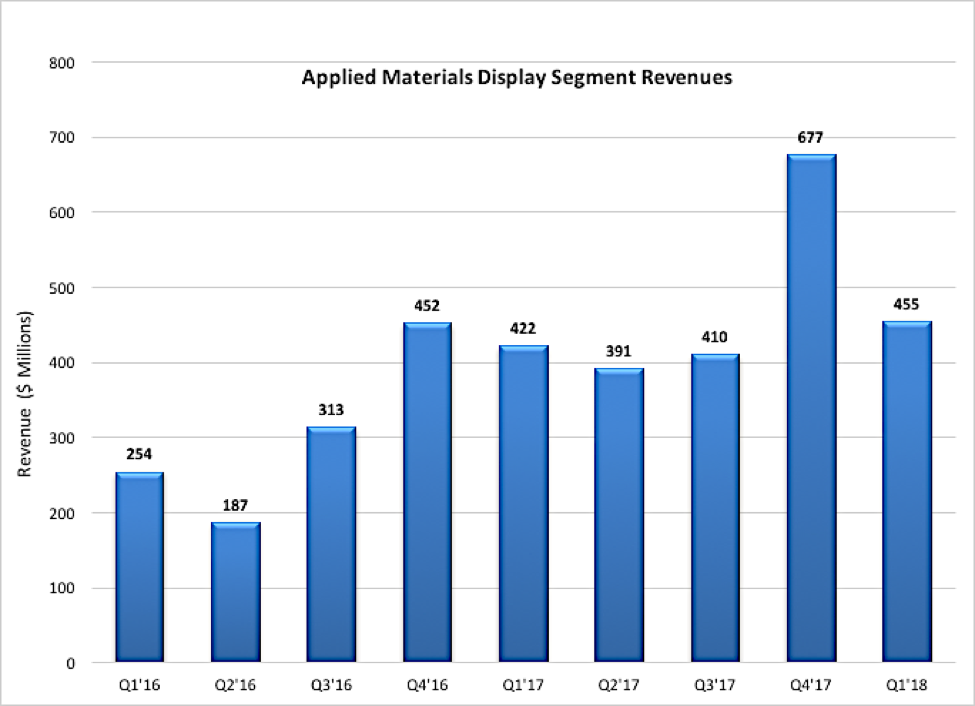The height and width of the screenshot is (706, 975).
Task: Click the chart title Applied Materials Display Segment Revenues
Action: (x=517, y=78)
